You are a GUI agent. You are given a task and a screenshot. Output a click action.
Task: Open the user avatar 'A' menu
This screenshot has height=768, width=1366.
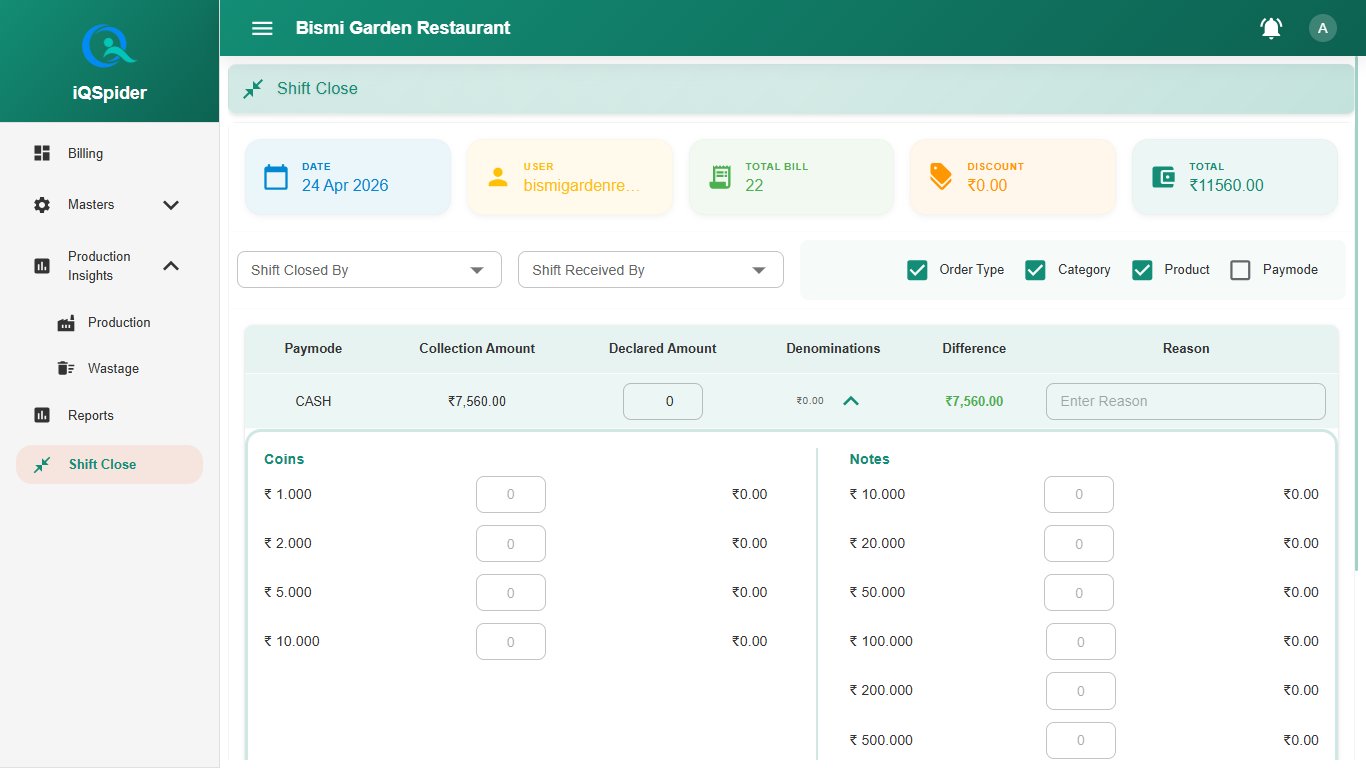(1323, 28)
